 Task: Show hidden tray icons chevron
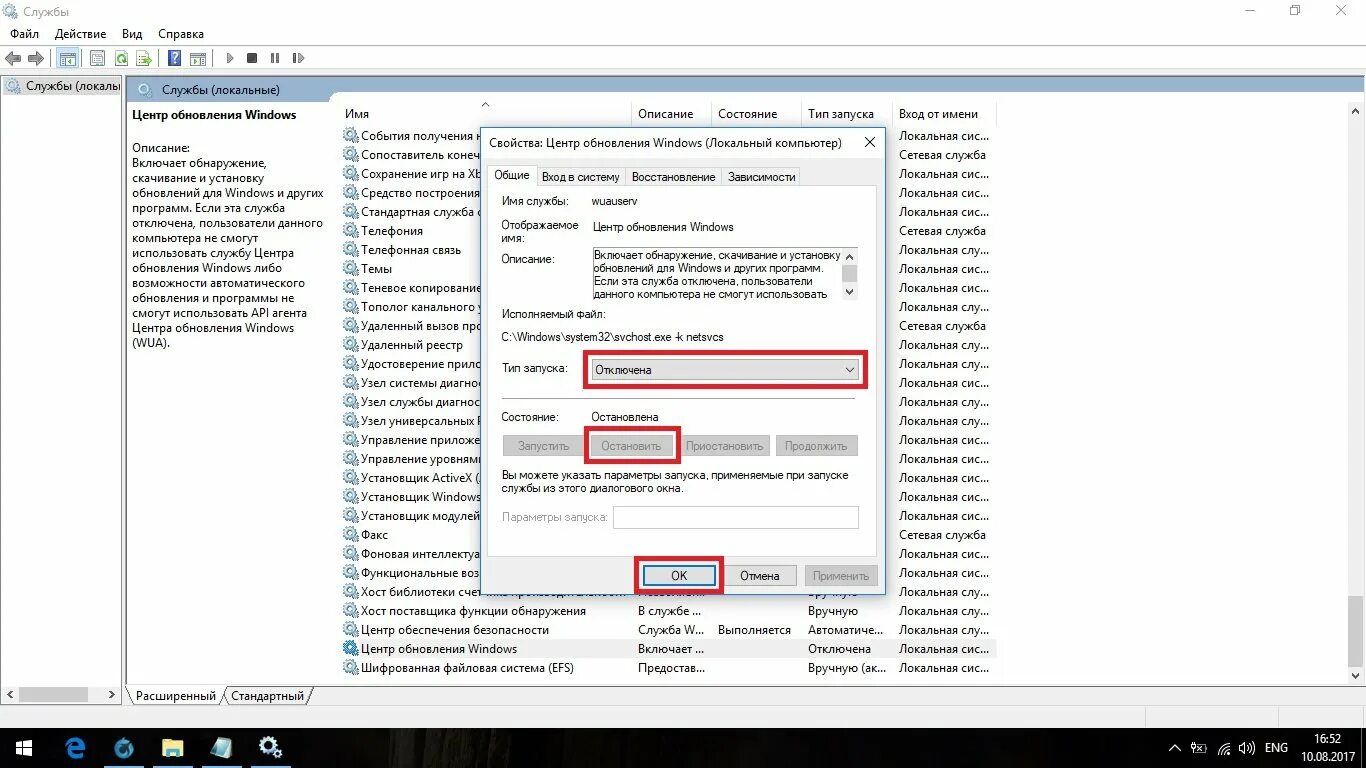point(1175,748)
